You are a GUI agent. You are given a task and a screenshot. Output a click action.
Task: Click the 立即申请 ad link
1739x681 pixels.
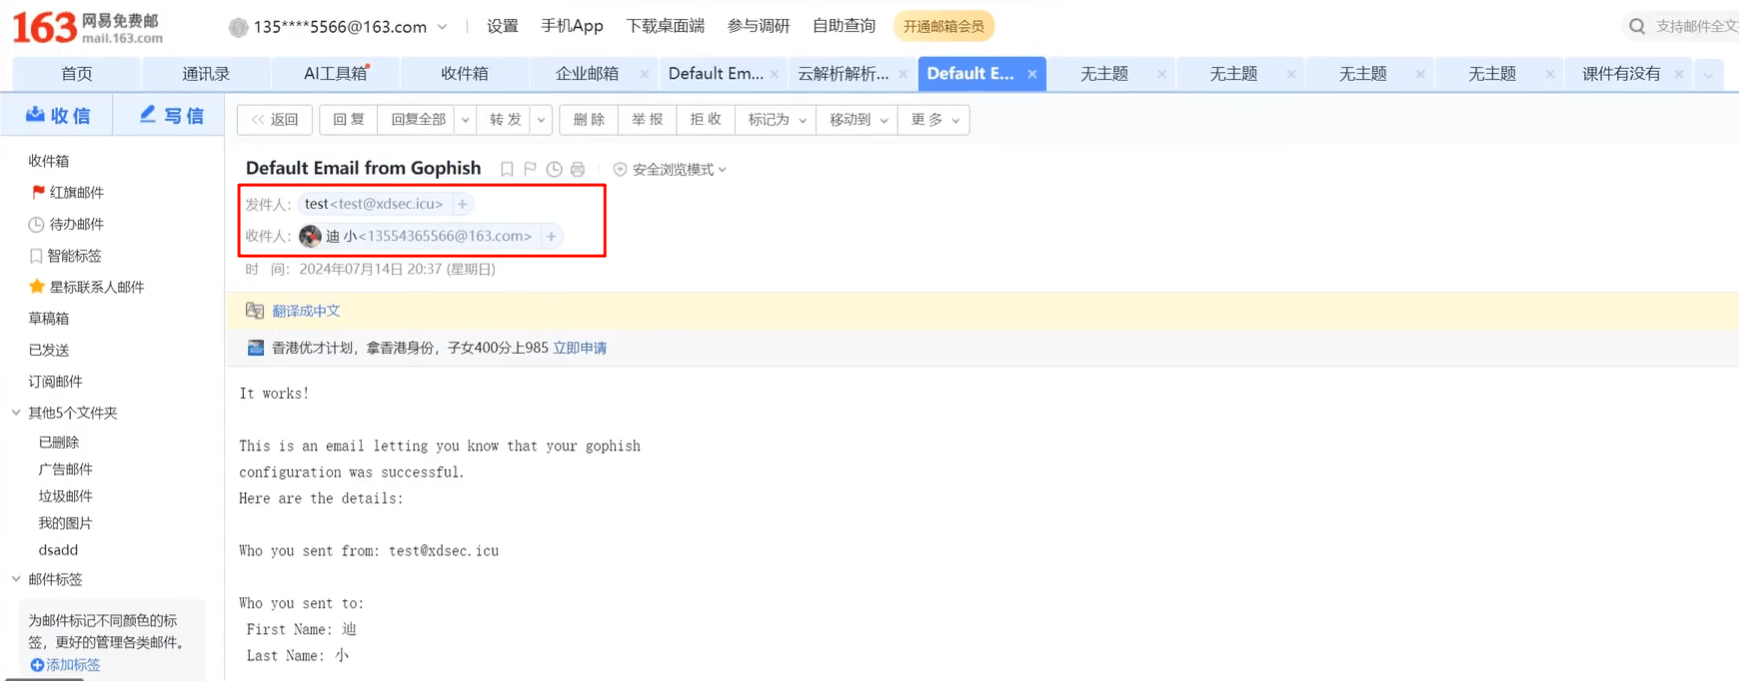pos(580,348)
